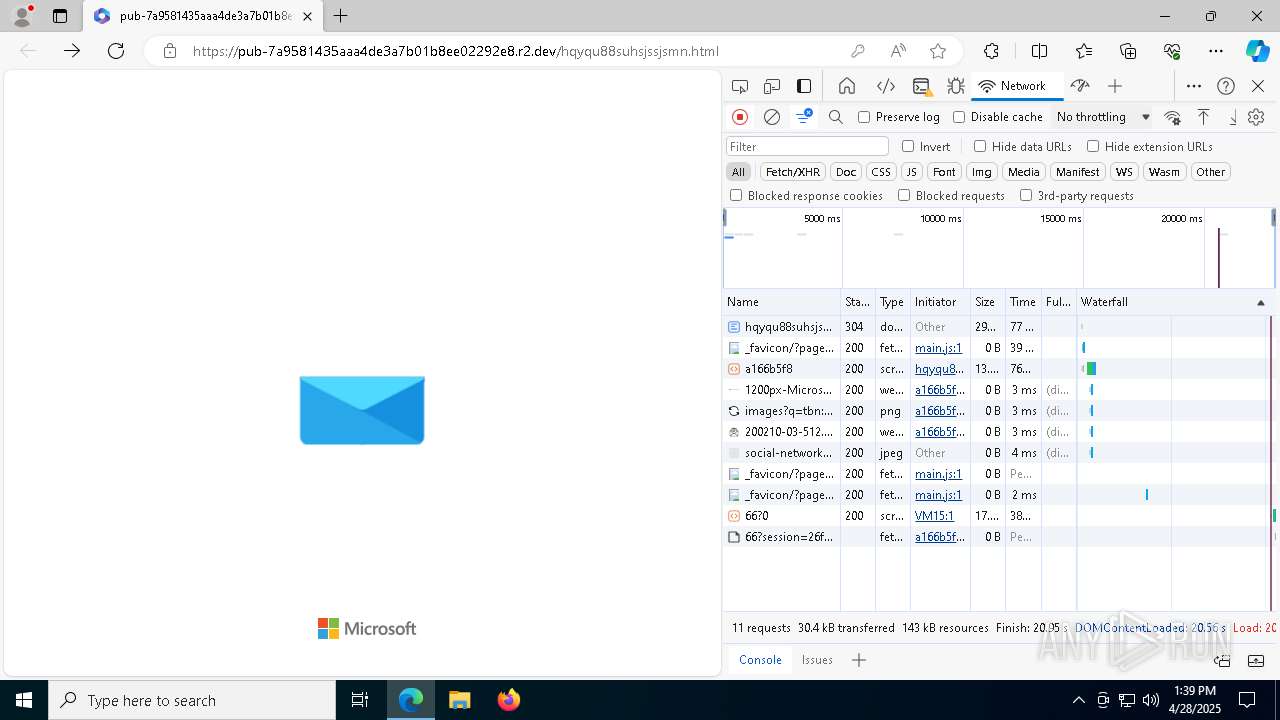Sort requests by Time column
The width and height of the screenshot is (1280, 720).
(x=1023, y=302)
